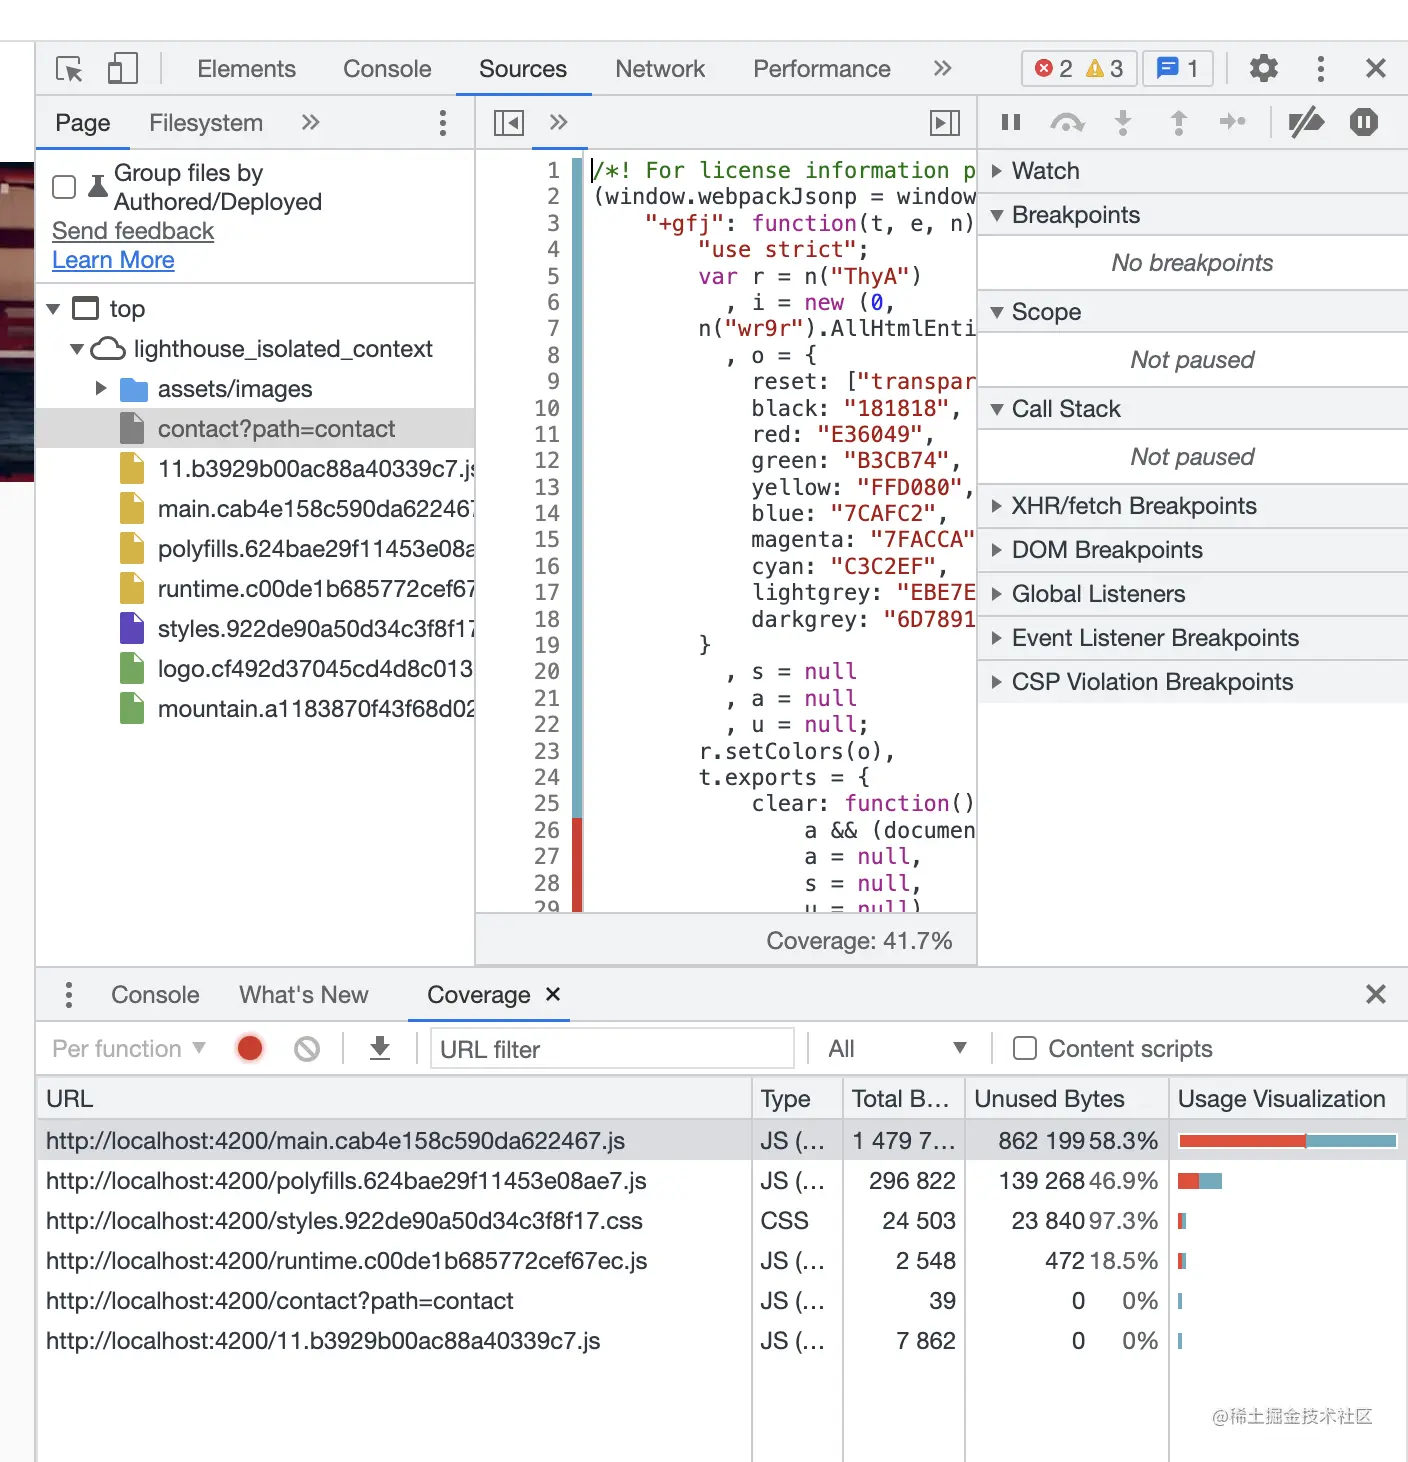
Task: Enable Content scripts checkbox
Action: (x=1025, y=1048)
